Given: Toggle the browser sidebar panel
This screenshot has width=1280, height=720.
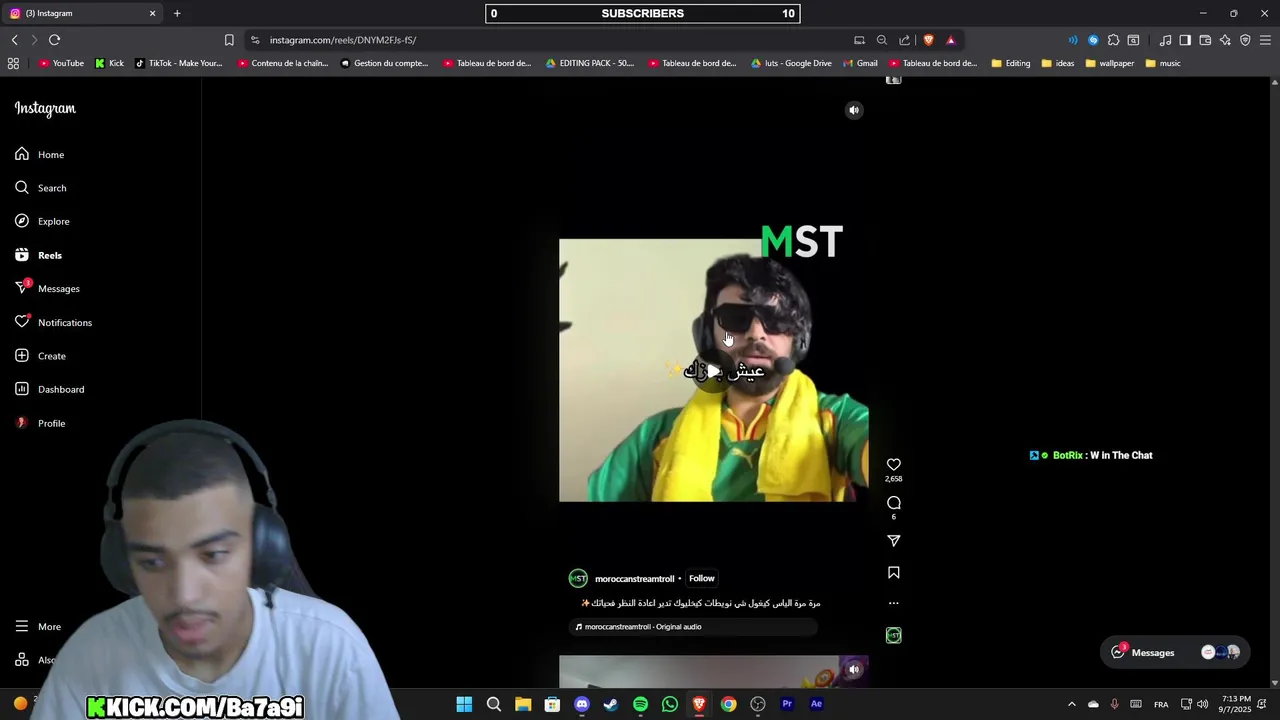Looking at the screenshot, I should (x=1185, y=40).
